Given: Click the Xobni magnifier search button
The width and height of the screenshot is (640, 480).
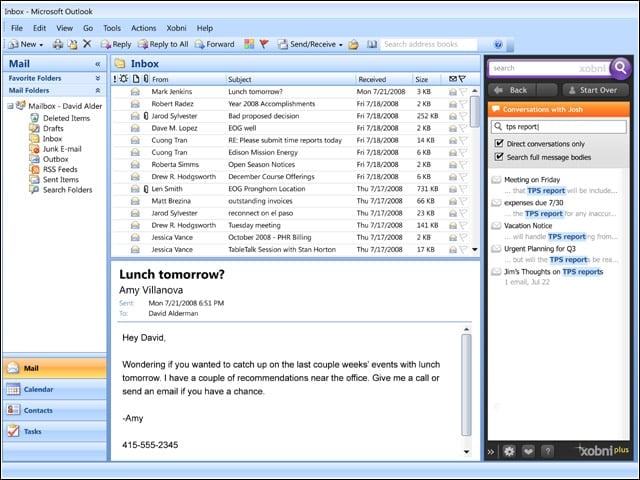Looking at the screenshot, I should [621, 68].
